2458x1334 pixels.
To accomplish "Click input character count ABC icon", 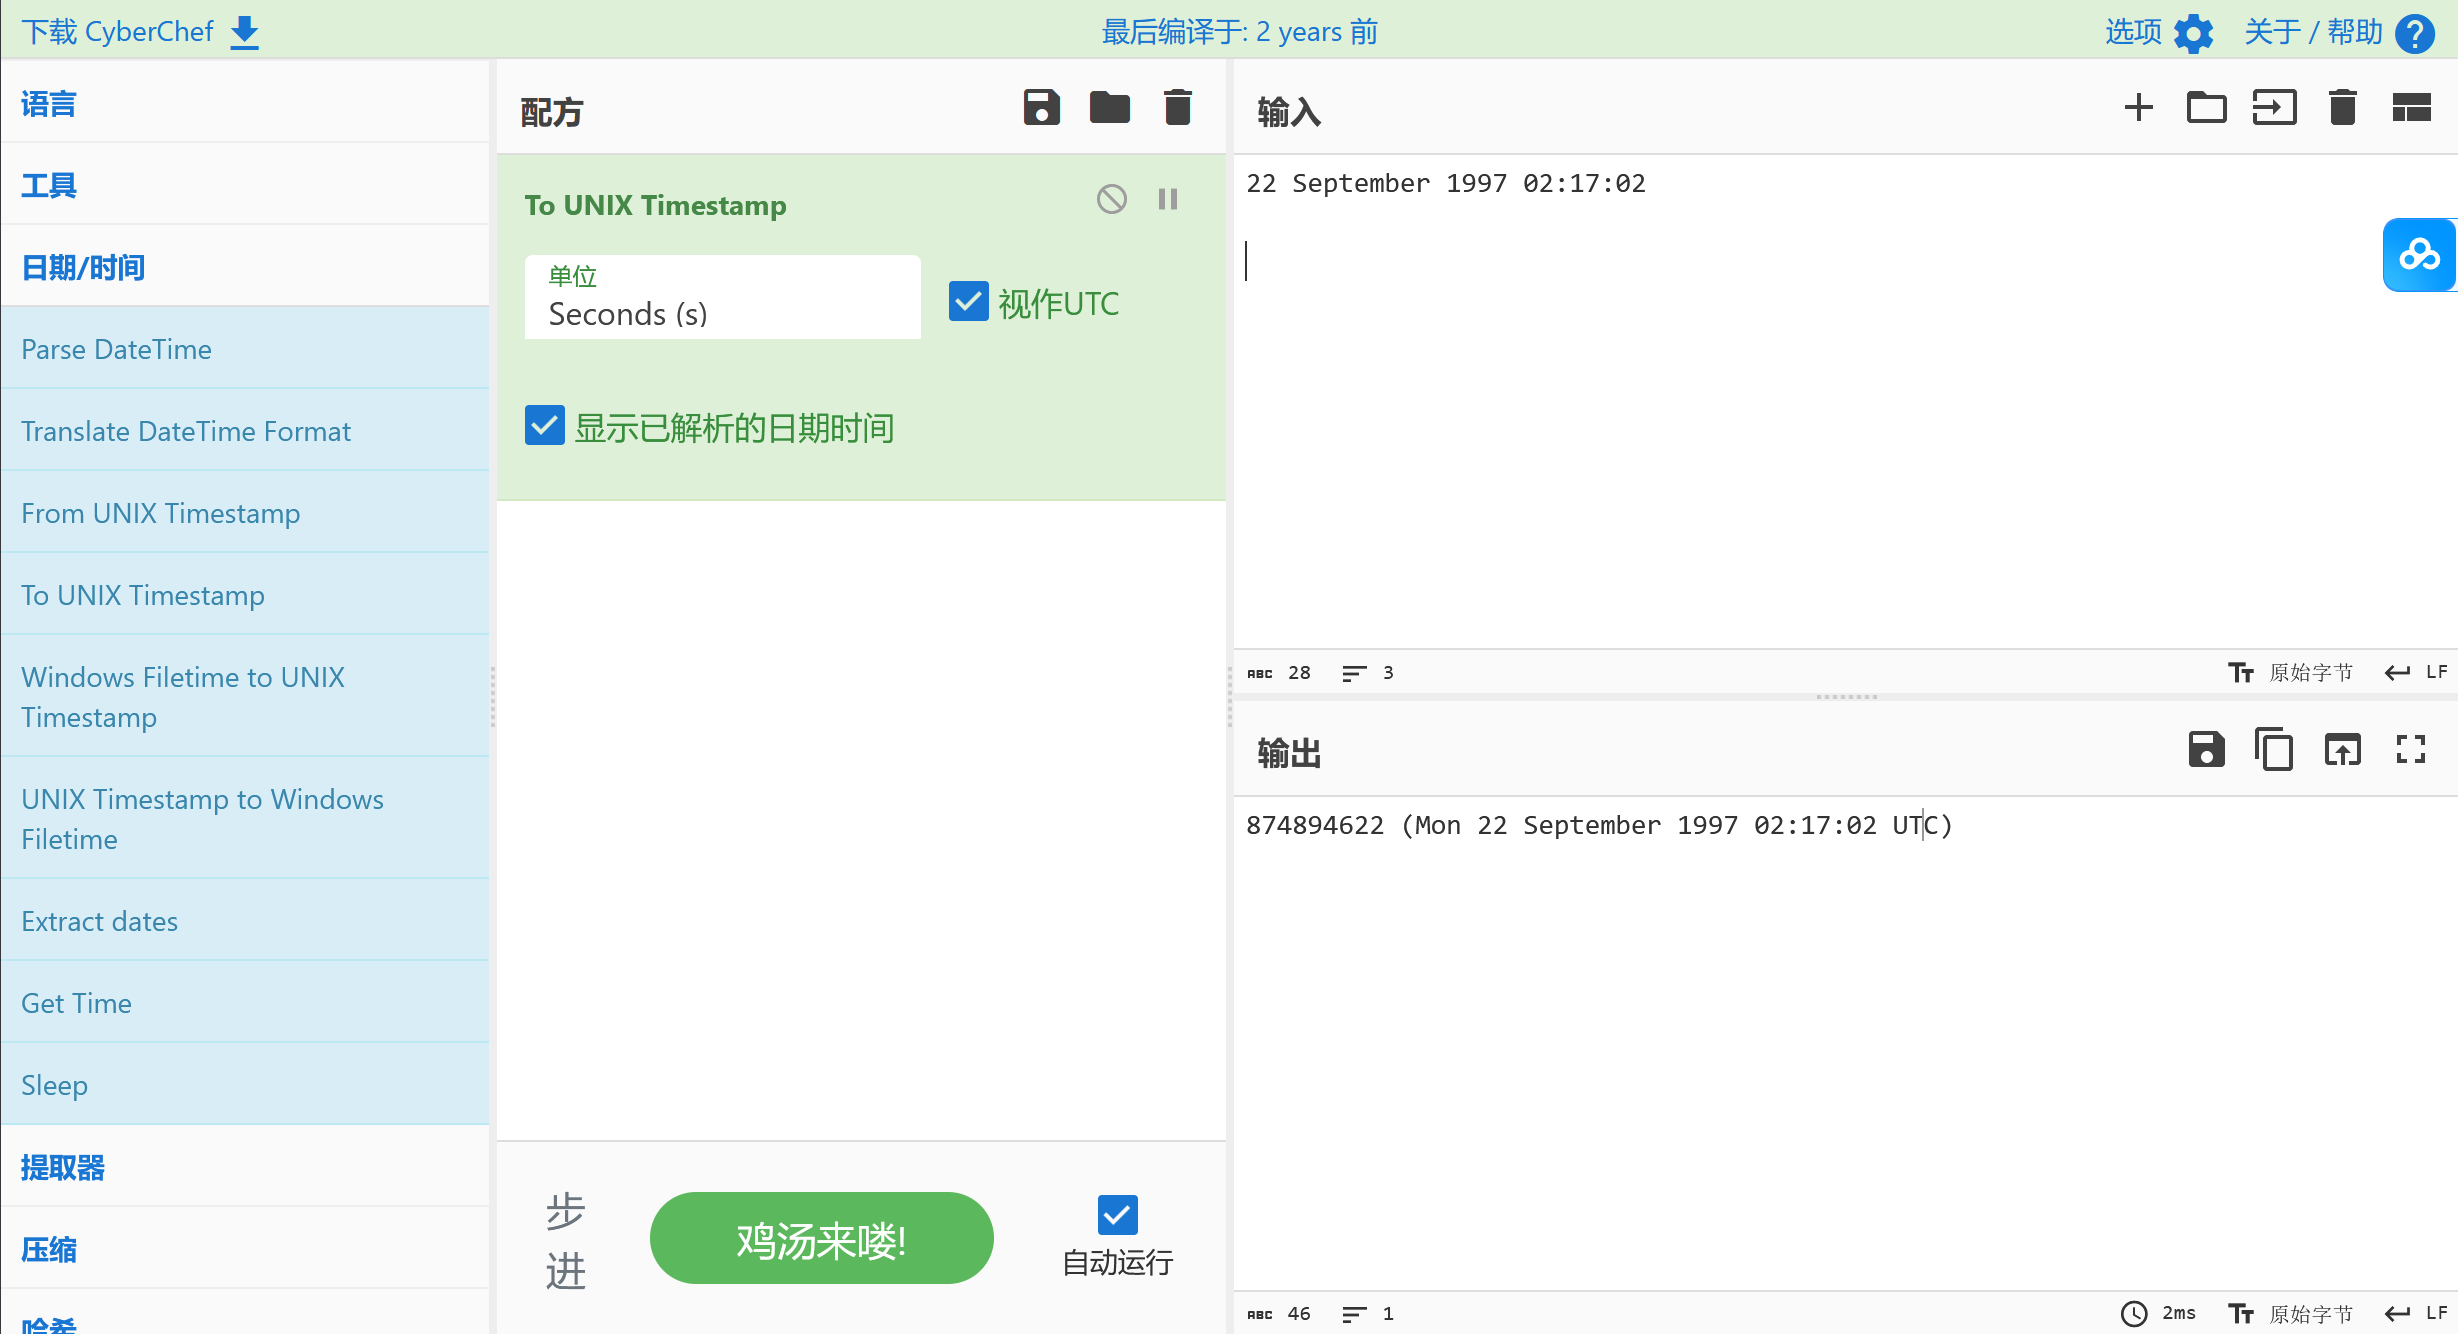I will (x=1260, y=674).
